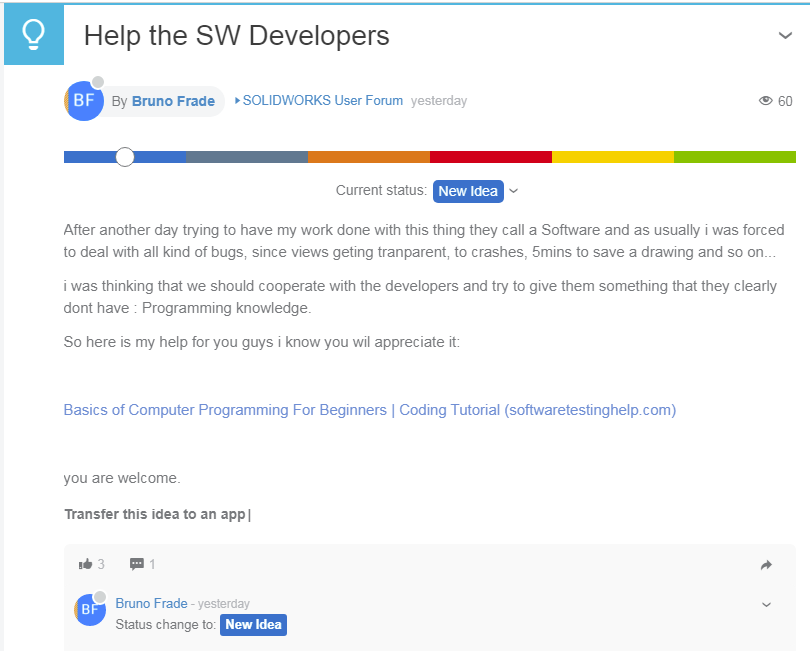Open the Current status dropdown arrow
The image size is (810, 651).
(513, 191)
